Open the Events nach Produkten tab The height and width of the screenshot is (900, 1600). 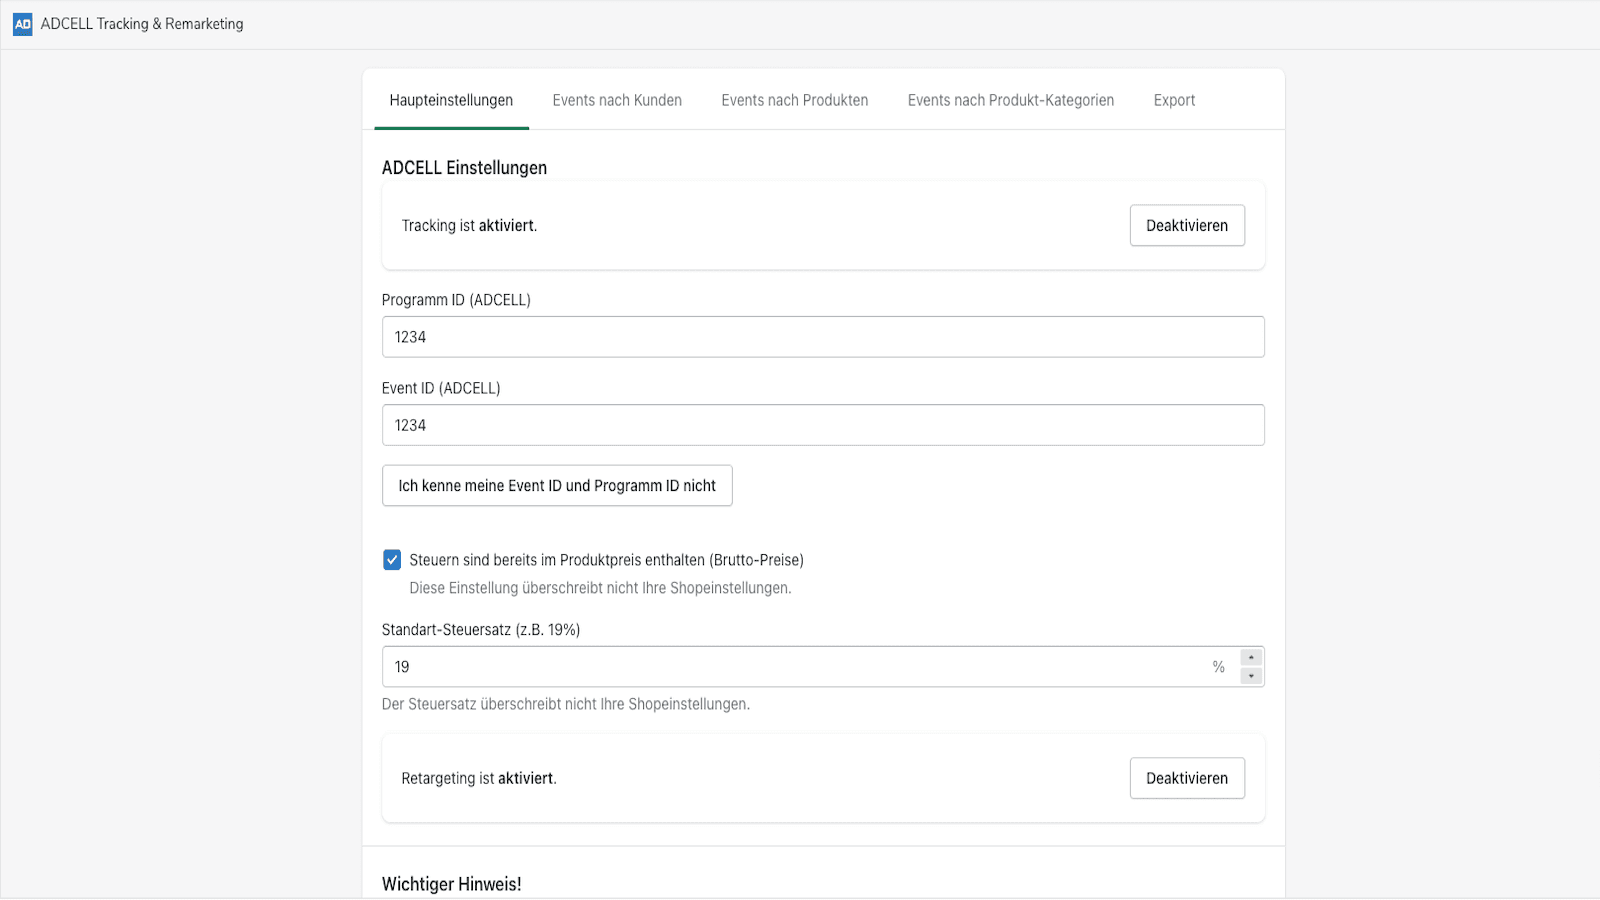794,100
